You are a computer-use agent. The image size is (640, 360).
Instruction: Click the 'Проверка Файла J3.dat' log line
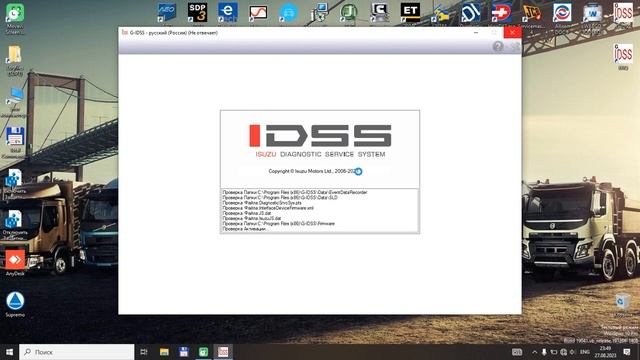[x=247, y=213]
